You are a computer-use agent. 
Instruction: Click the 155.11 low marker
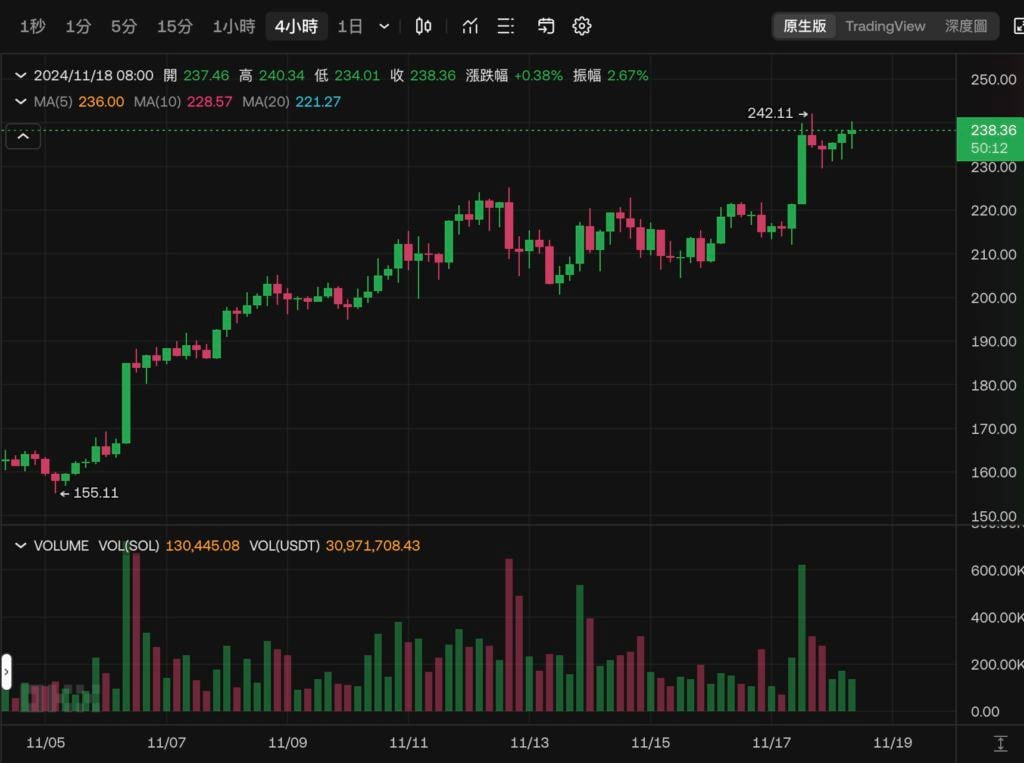(x=89, y=493)
